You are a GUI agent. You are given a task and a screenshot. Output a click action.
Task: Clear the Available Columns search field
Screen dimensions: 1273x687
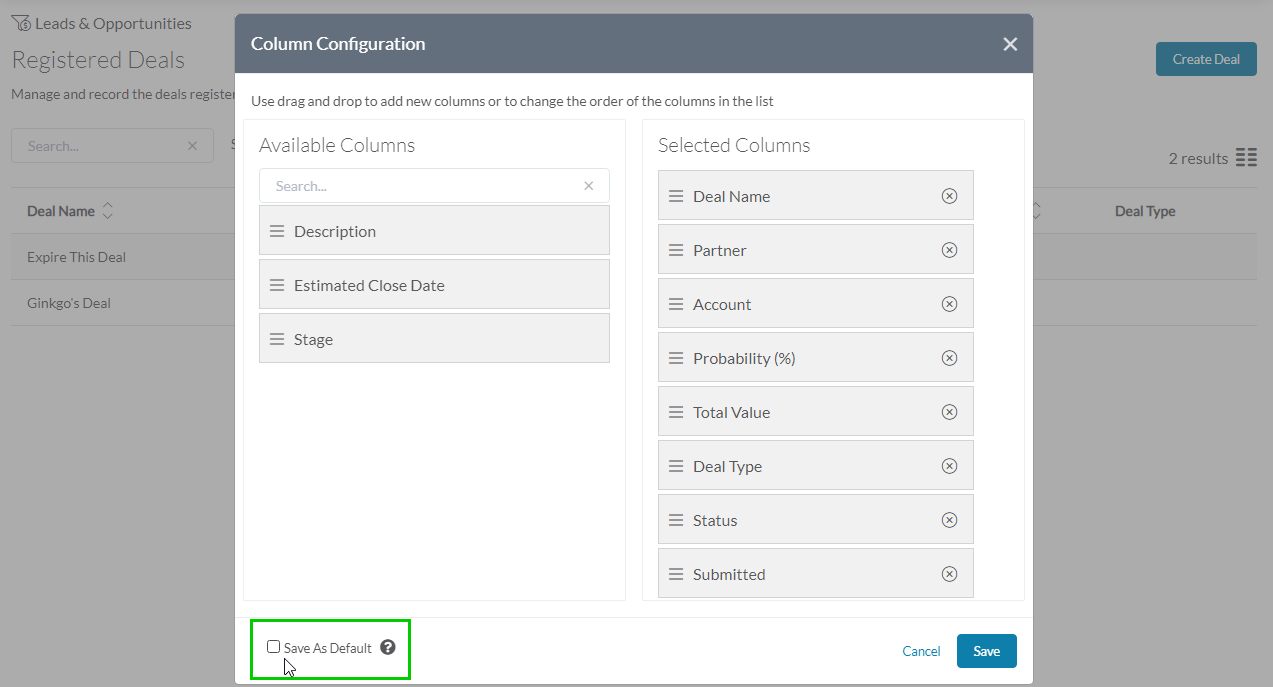(589, 186)
